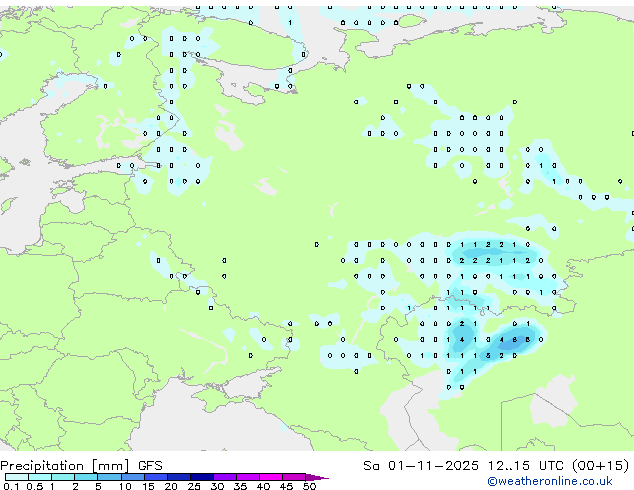Click the [mm] unit label
The image size is (634, 490).
tap(111, 466)
